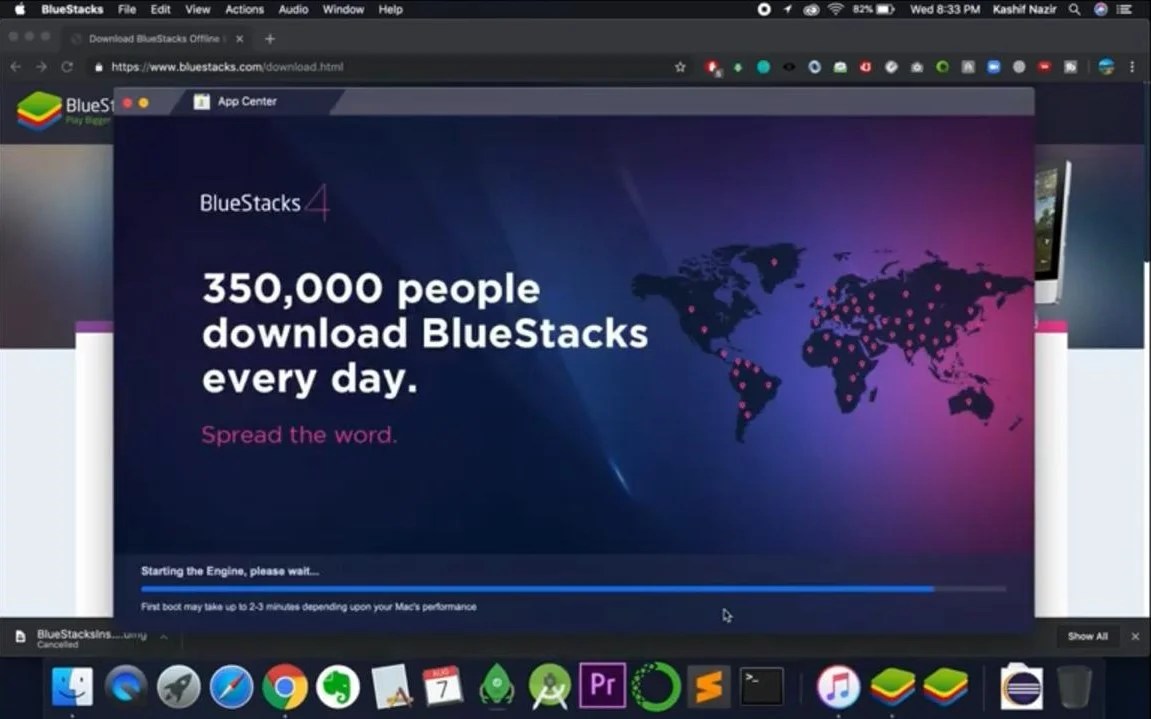Go back in Chrome
The image size is (1151, 719).
coord(16,67)
